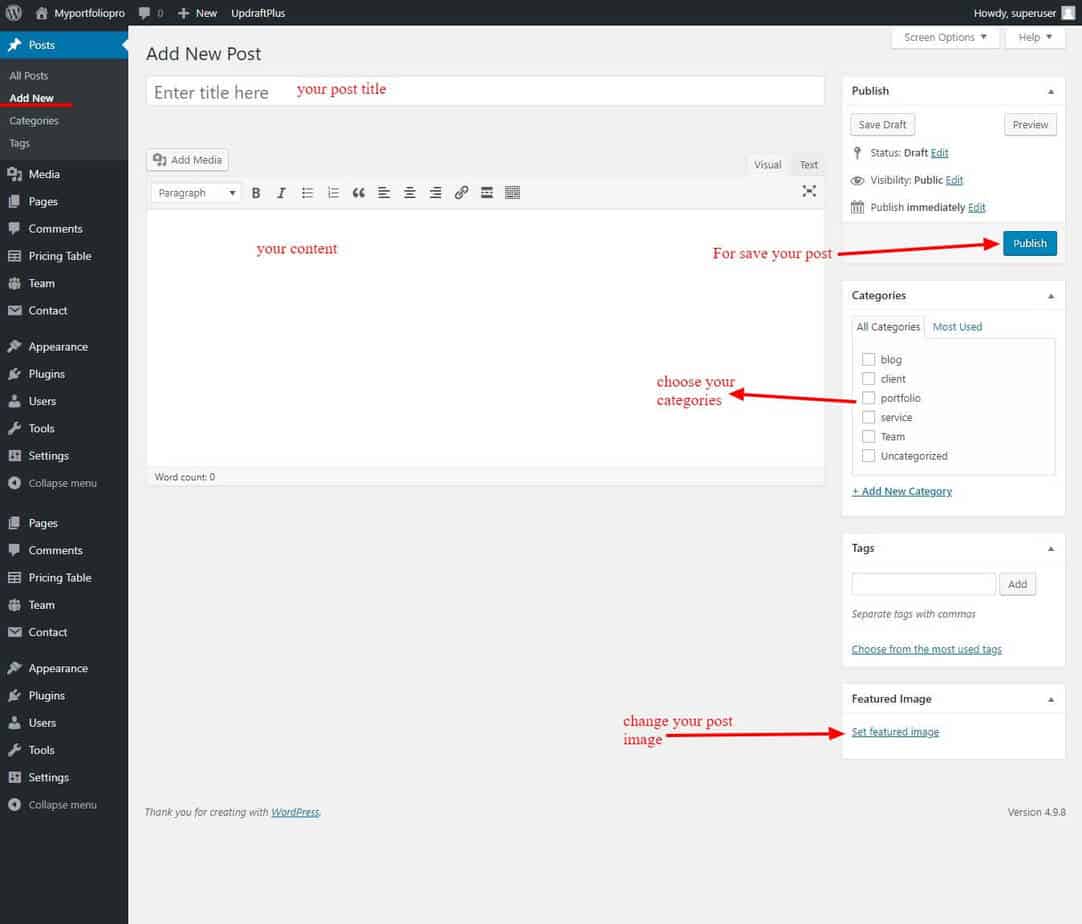Screen dimensions: 1082x924
Task: Click Choose from the most used tags
Action: click(926, 649)
